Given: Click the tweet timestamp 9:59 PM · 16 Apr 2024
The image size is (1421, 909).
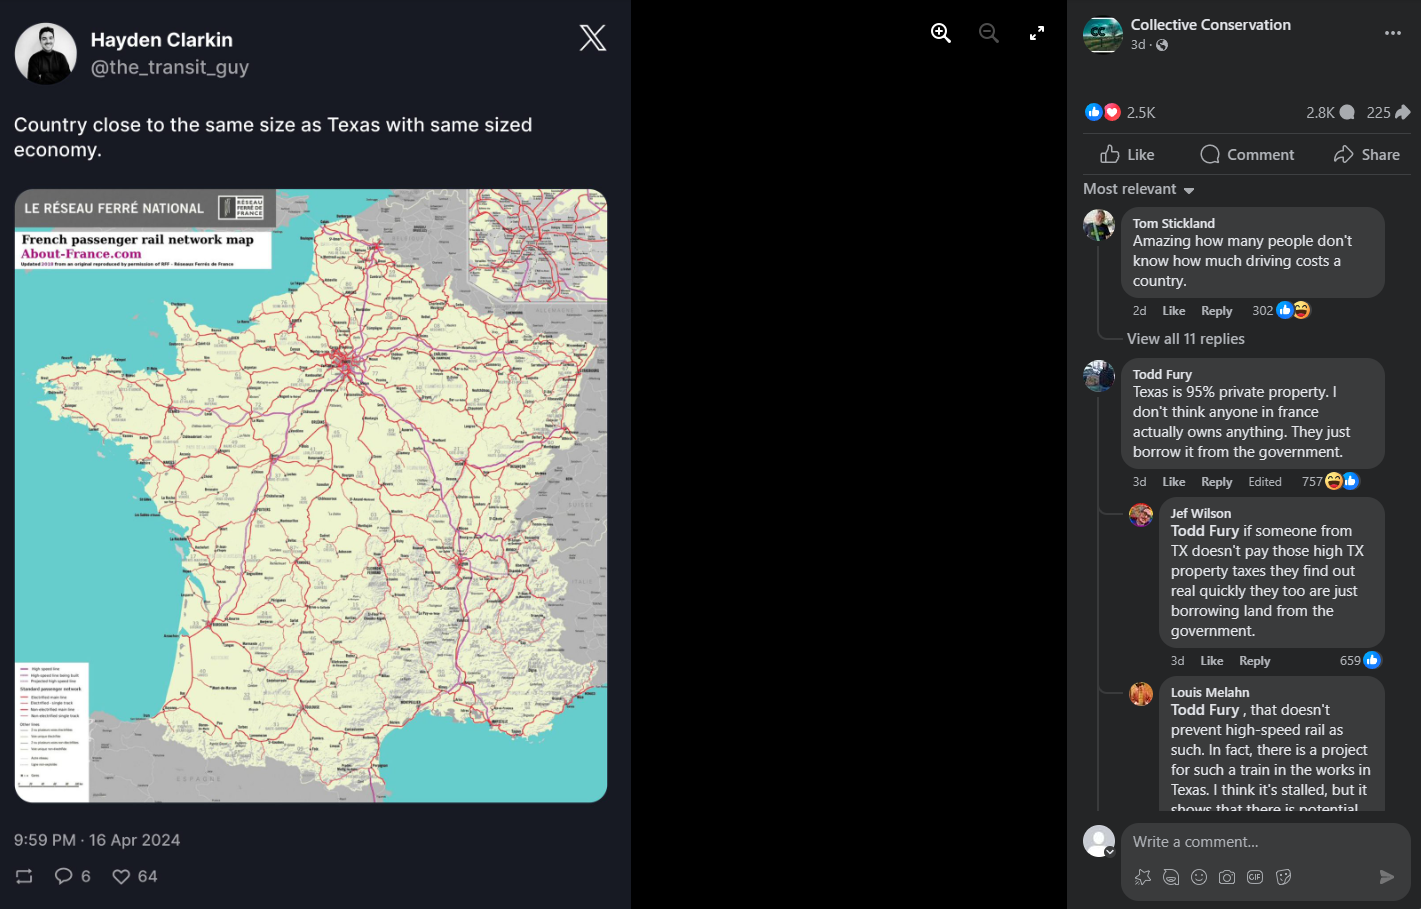Looking at the screenshot, I should tap(97, 840).
